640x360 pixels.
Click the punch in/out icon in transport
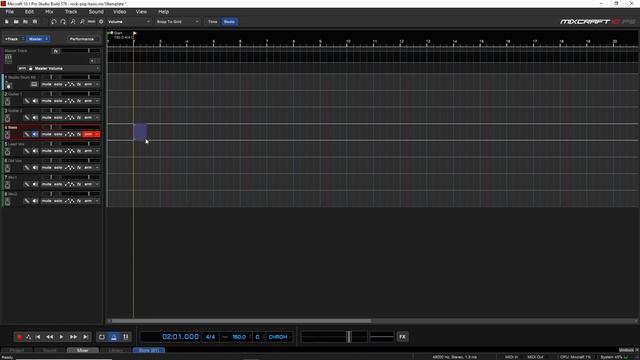126,337
